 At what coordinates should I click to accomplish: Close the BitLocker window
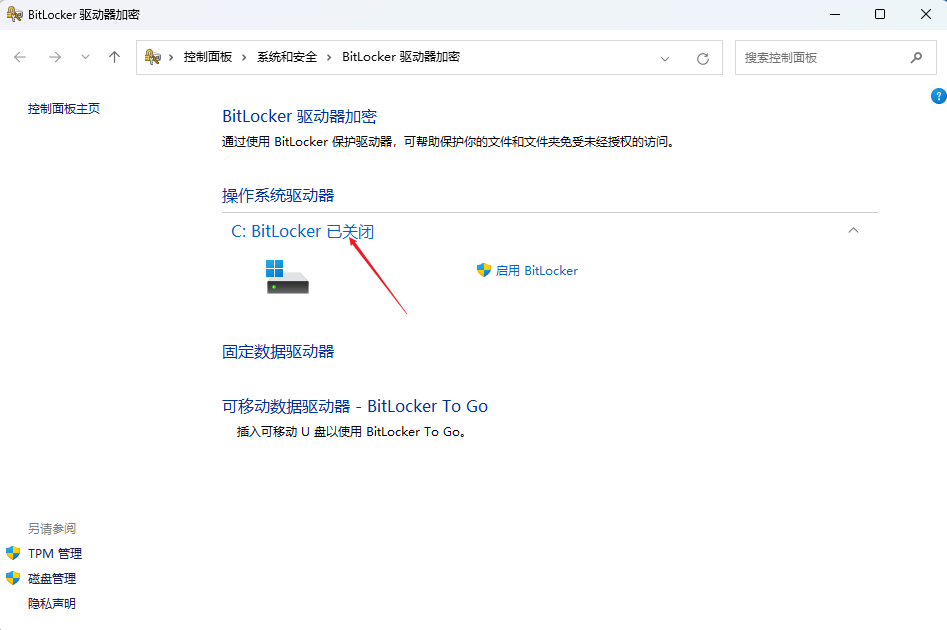925,14
